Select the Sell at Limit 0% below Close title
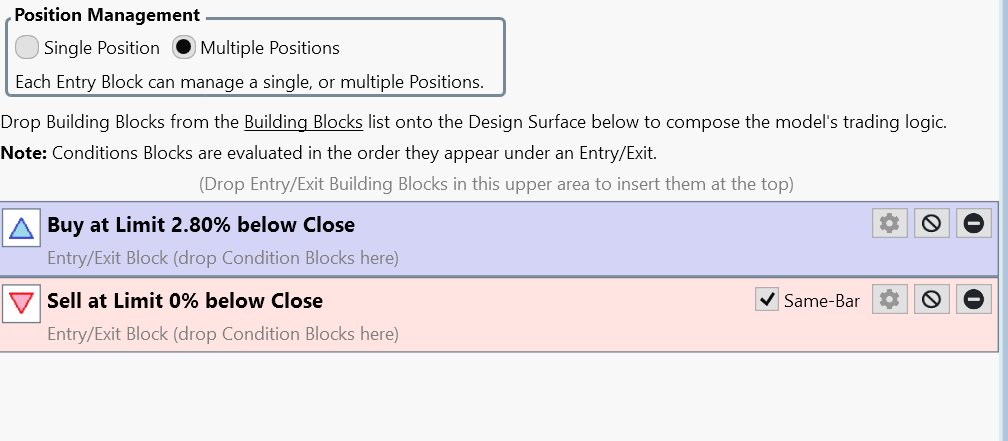This screenshot has height=441, width=1008. (x=185, y=301)
